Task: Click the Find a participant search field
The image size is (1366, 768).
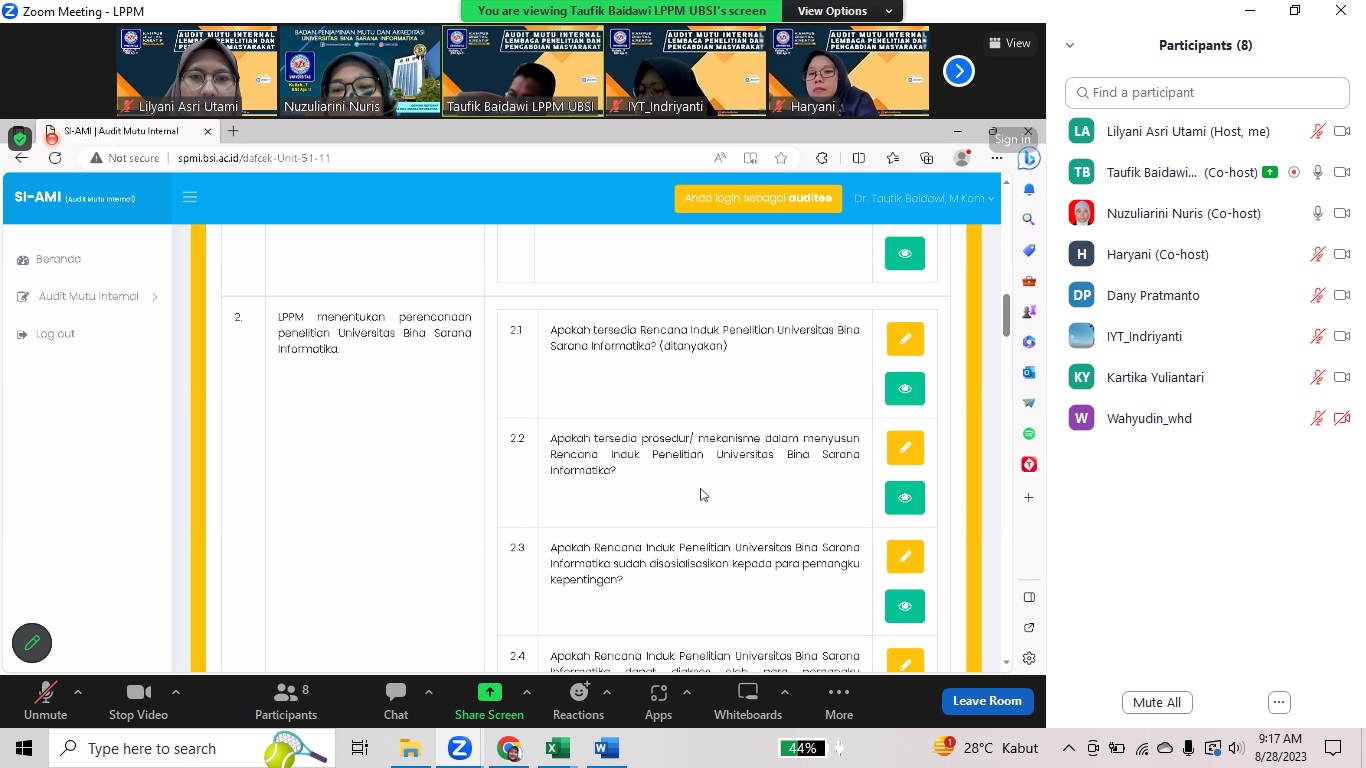Action: pos(1207,92)
